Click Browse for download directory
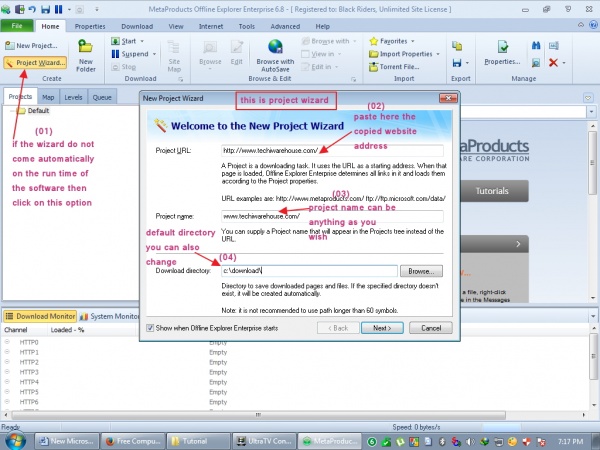600x450 pixels. click(421, 271)
